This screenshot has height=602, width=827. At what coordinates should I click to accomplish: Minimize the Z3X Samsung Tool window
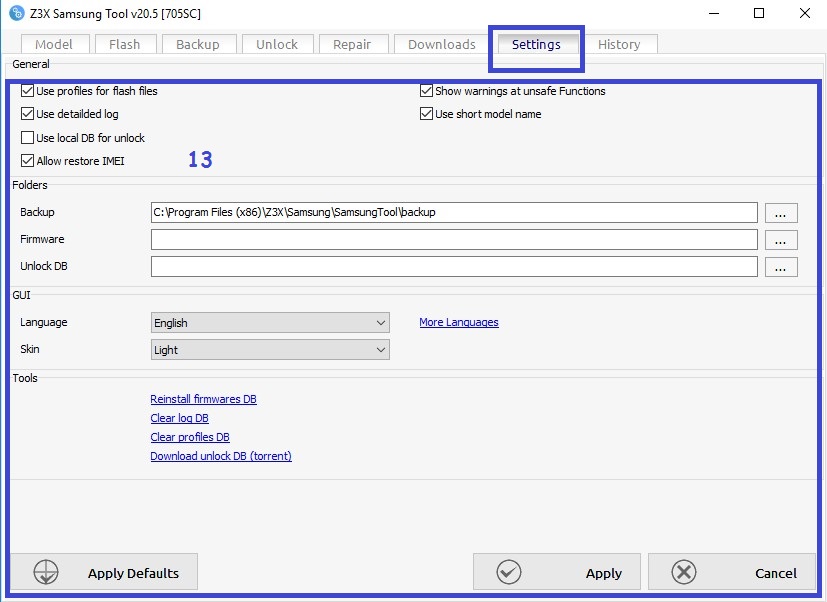coord(714,13)
